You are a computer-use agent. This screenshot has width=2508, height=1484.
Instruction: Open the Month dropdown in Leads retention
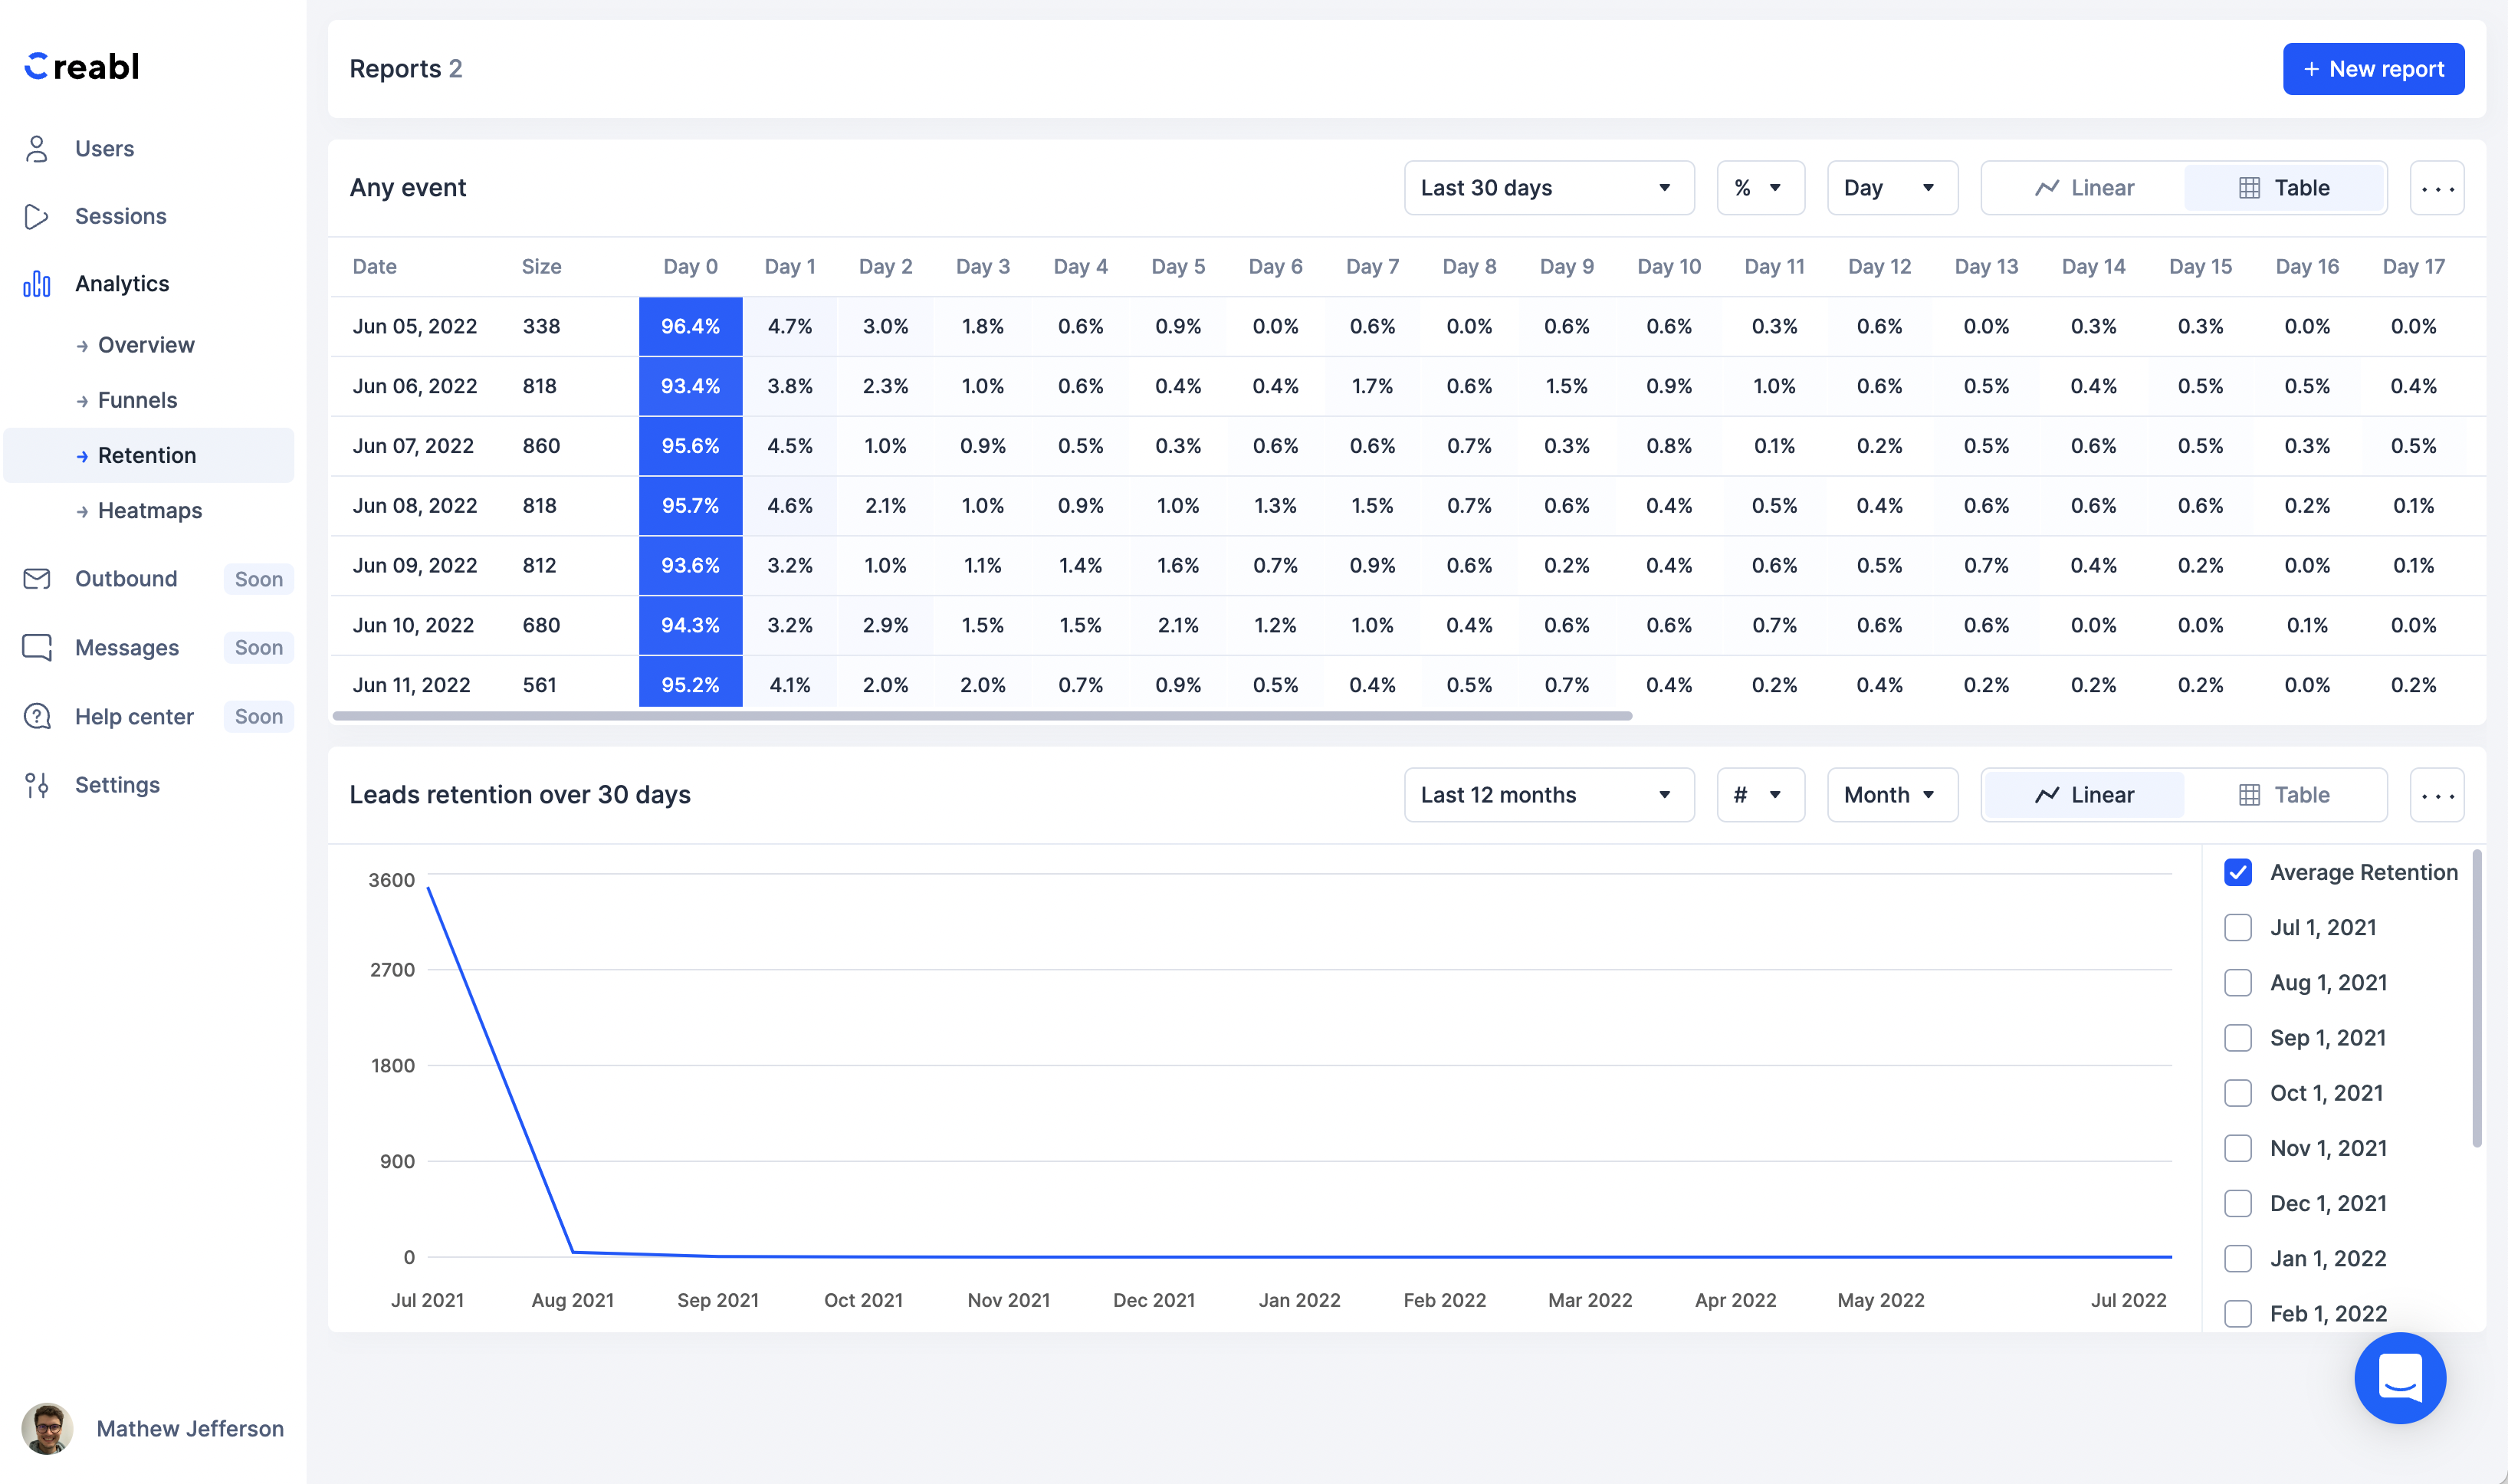pyautogui.click(x=1891, y=794)
